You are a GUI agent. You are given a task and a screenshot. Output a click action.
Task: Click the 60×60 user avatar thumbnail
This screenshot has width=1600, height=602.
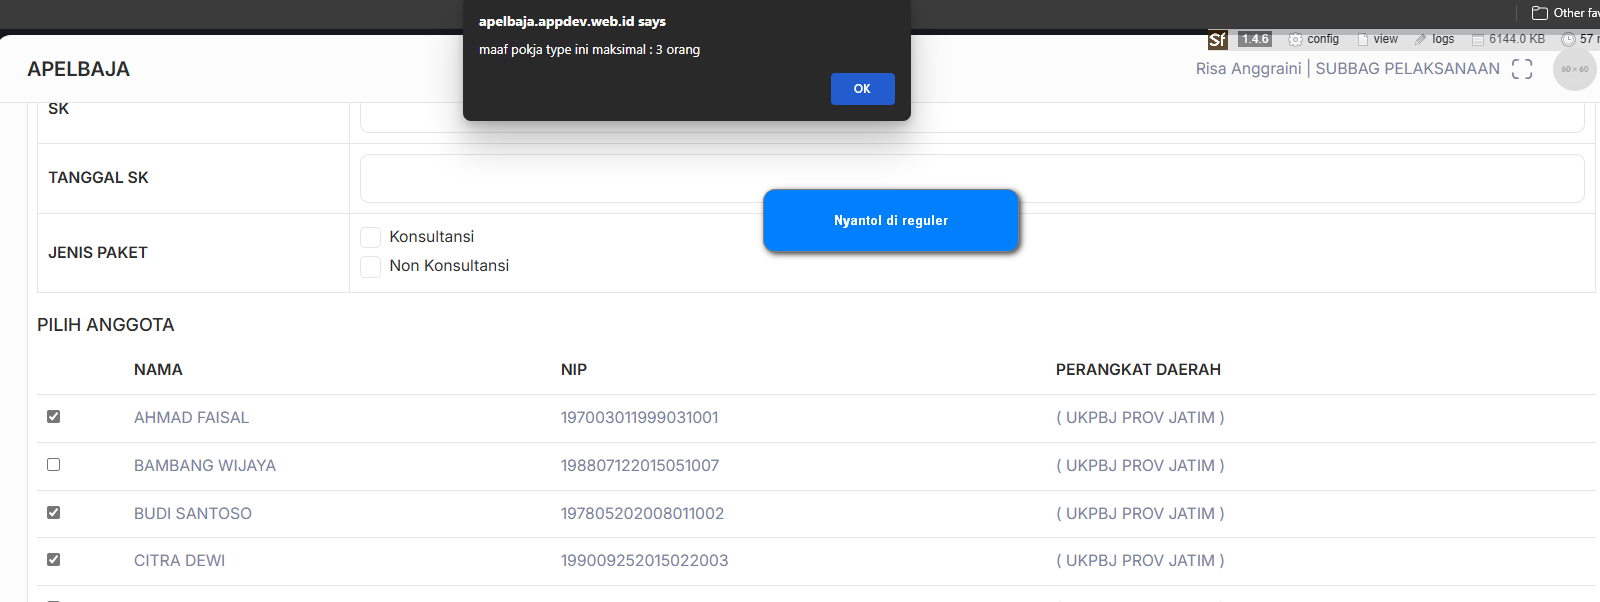(1574, 69)
